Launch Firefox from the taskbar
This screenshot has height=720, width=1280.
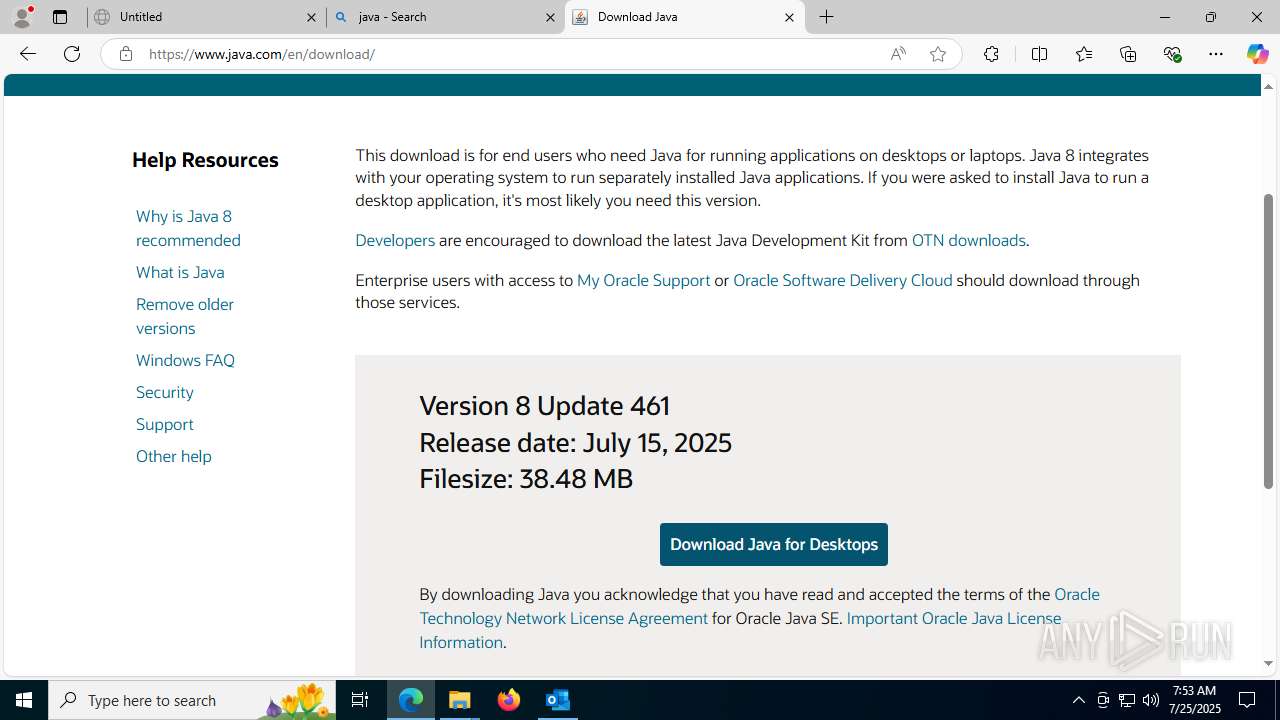click(x=509, y=700)
